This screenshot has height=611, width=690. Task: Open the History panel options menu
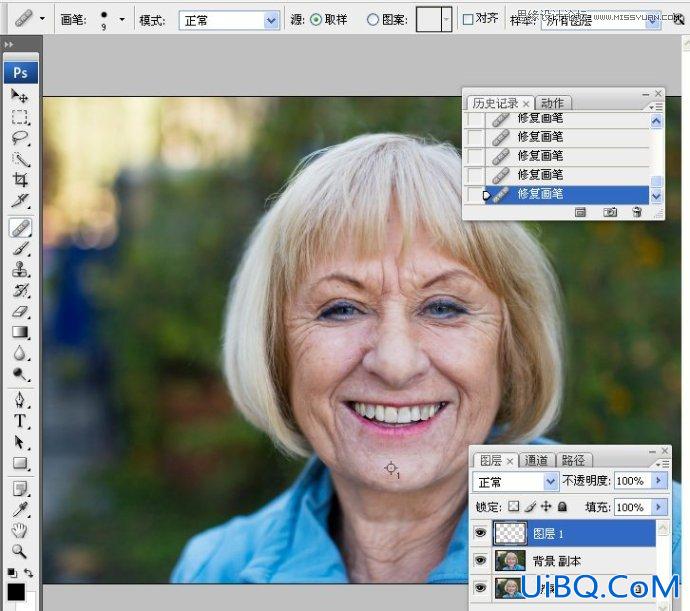[x=656, y=107]
